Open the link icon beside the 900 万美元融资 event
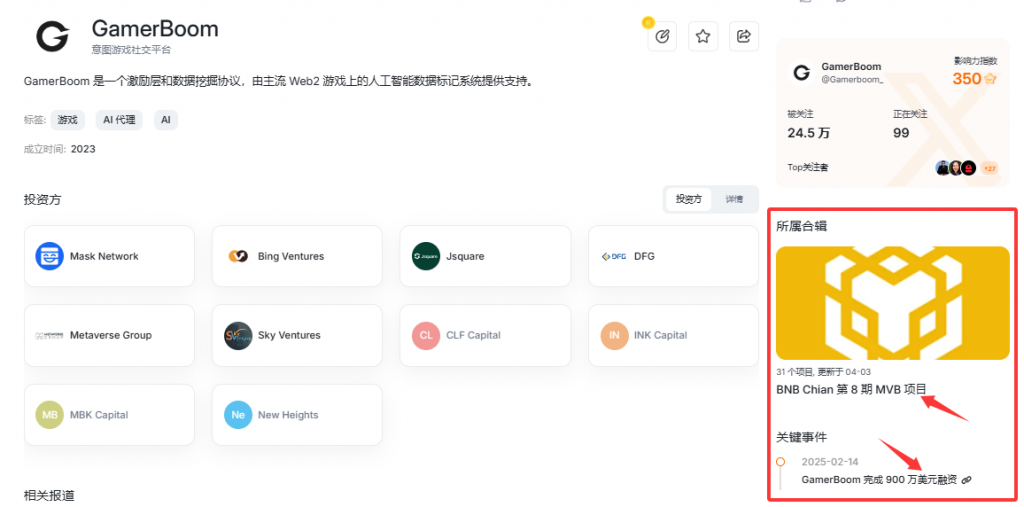 click(x=967, y=480)
